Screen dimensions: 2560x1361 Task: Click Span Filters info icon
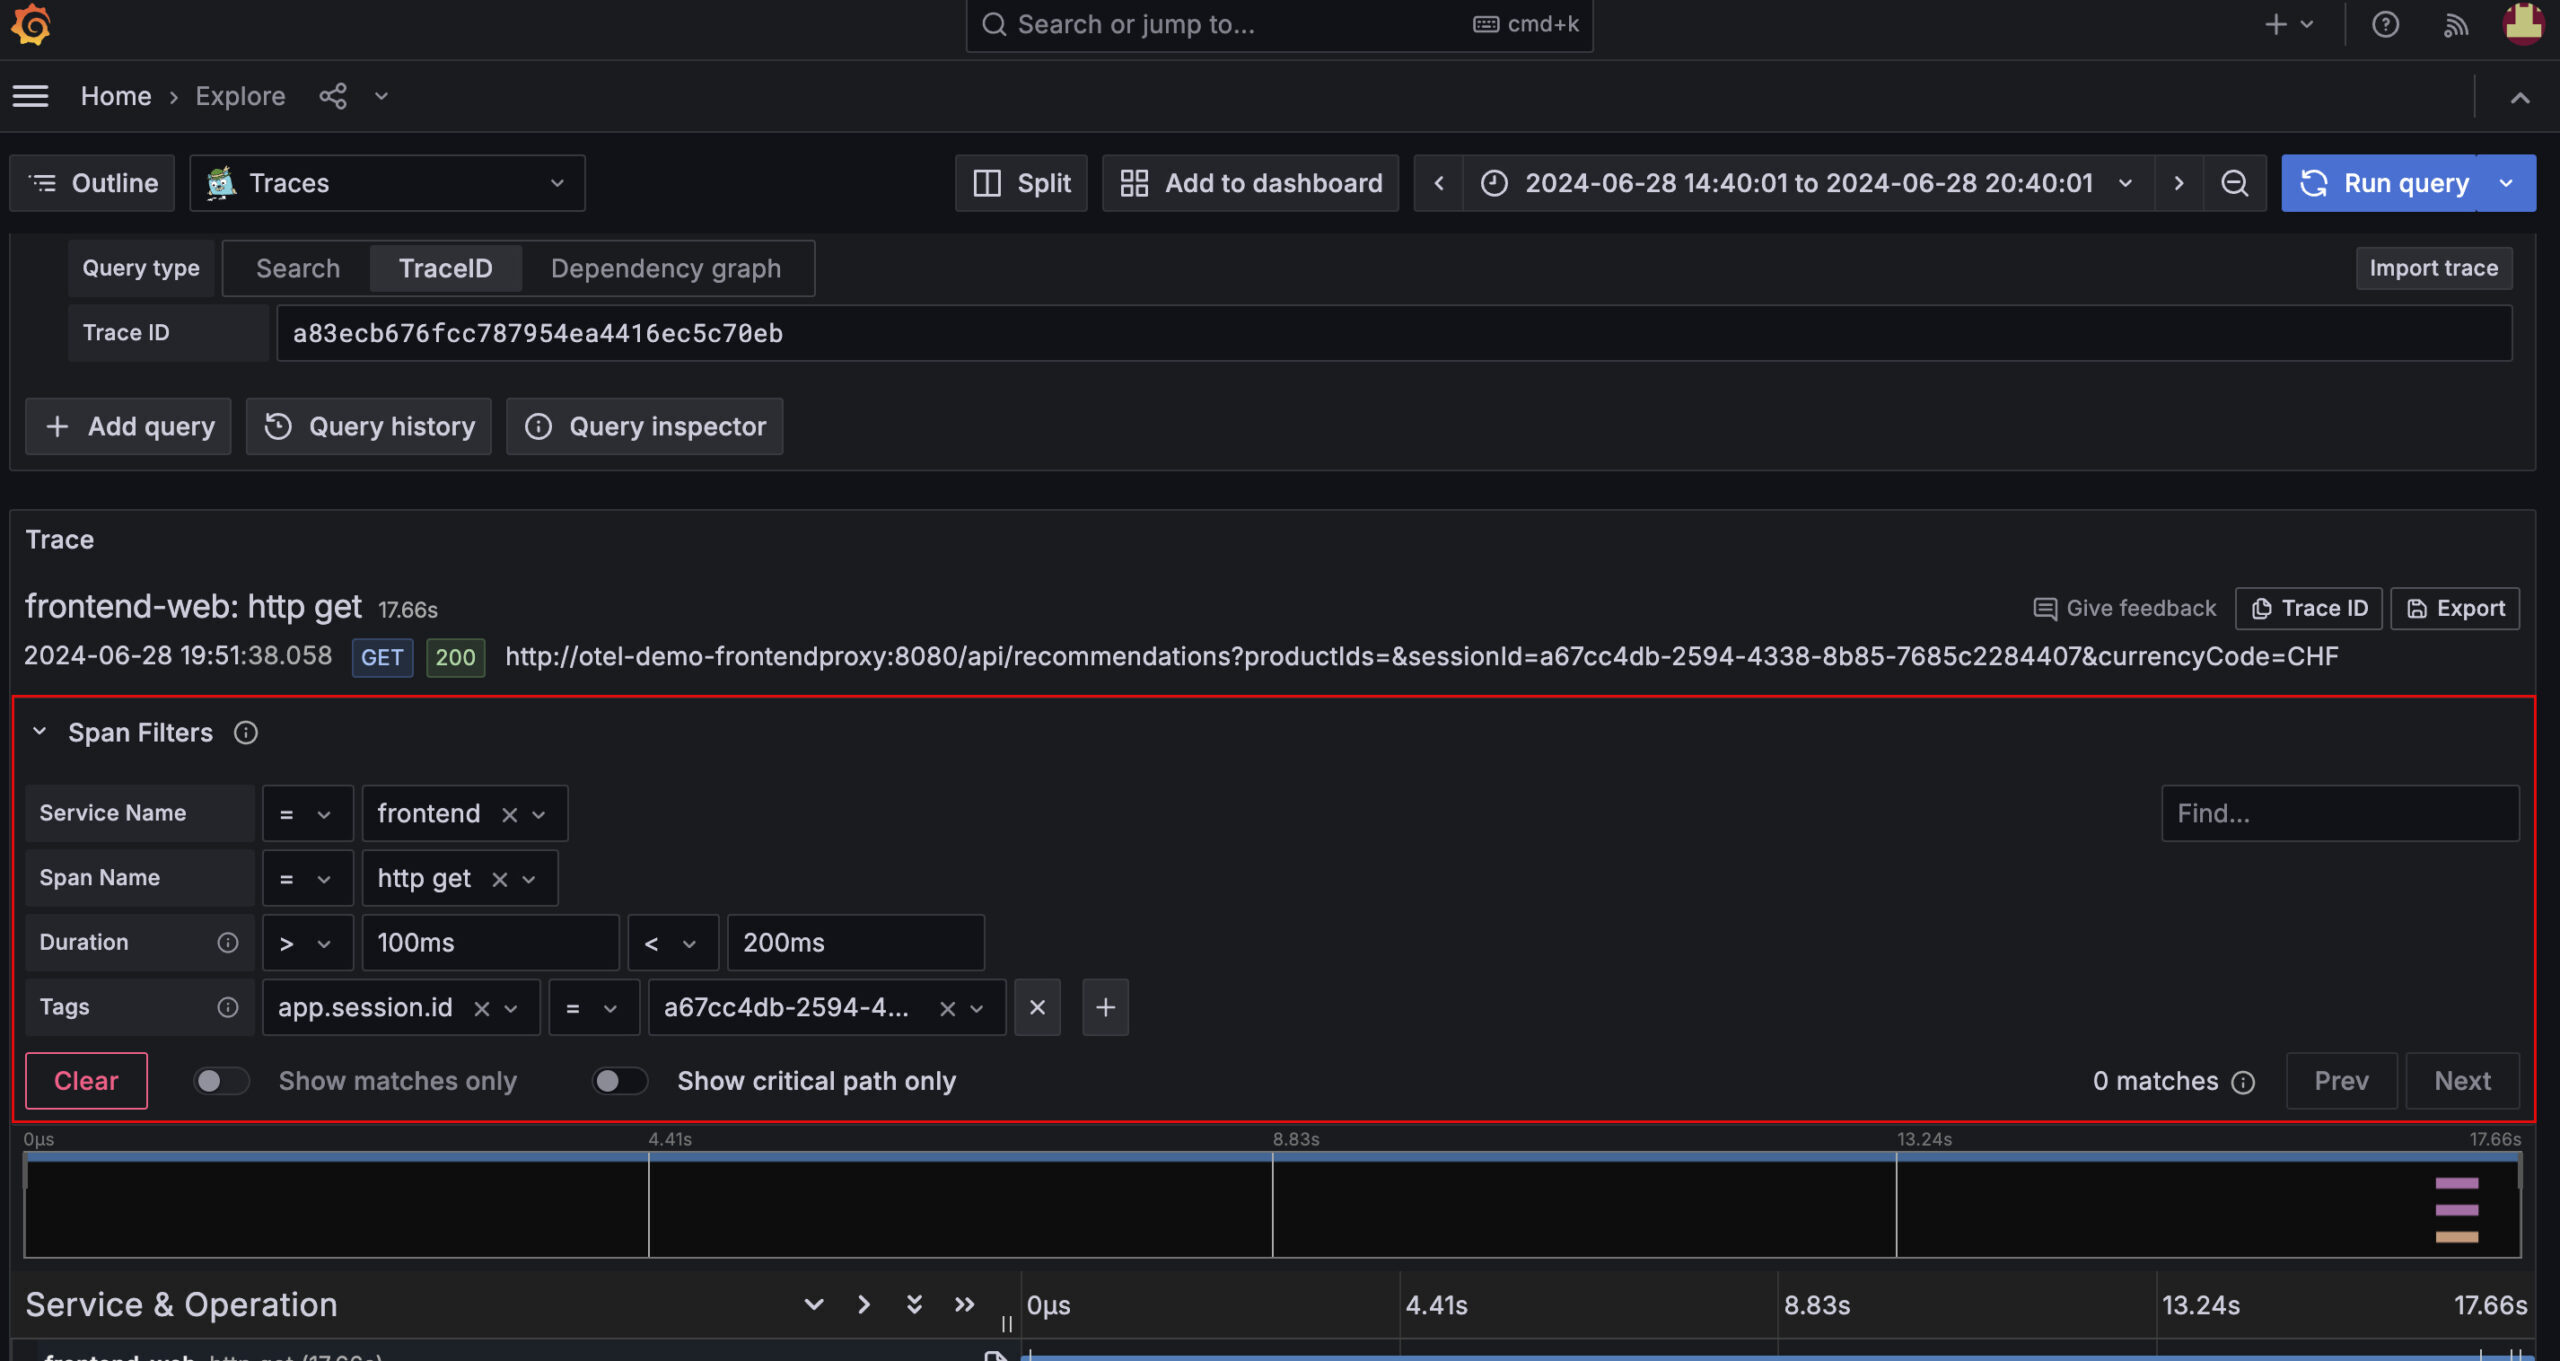(246, 732)
